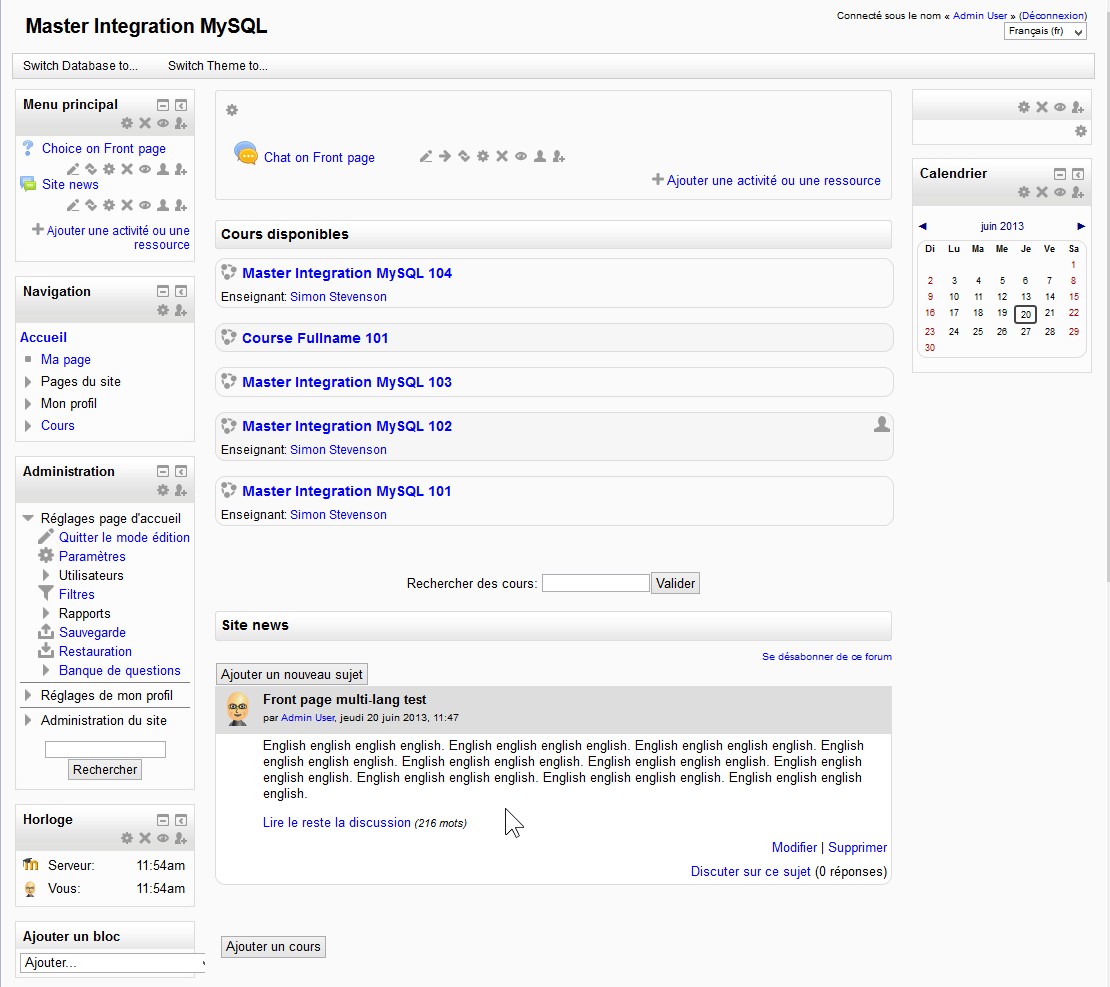The image size is (1110, 987).
Task: Click the search field above the Rechercher button
Action: pyautogui.click(x=105, y=749)
